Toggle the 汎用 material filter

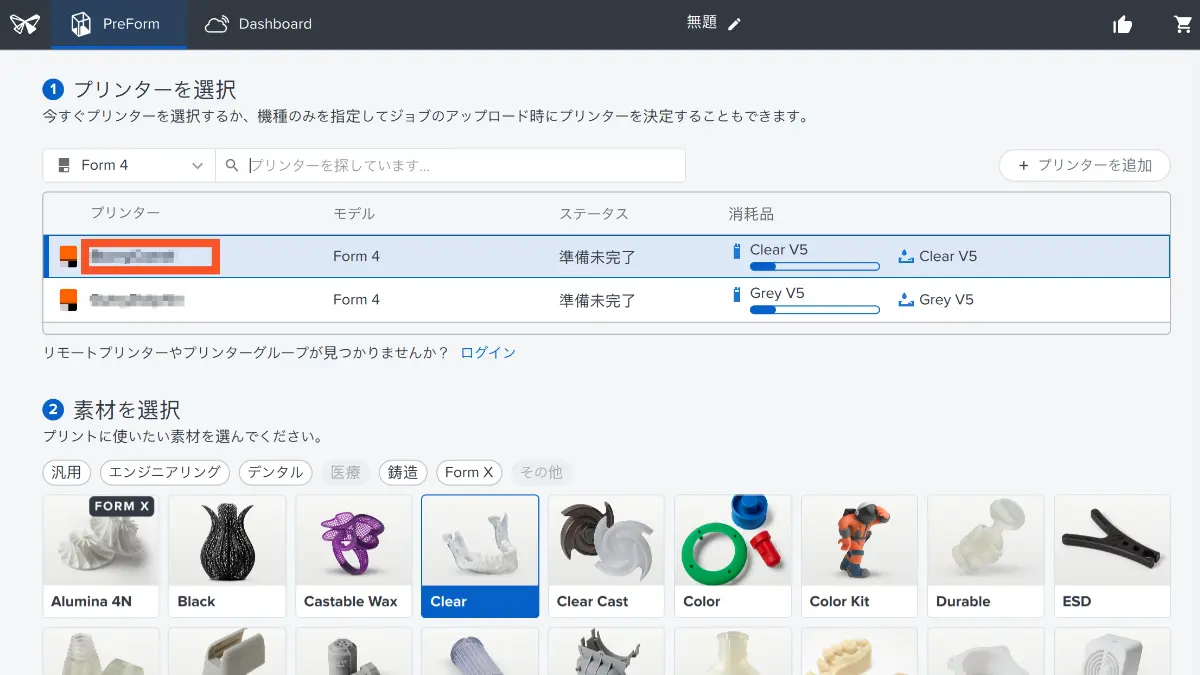67,472
